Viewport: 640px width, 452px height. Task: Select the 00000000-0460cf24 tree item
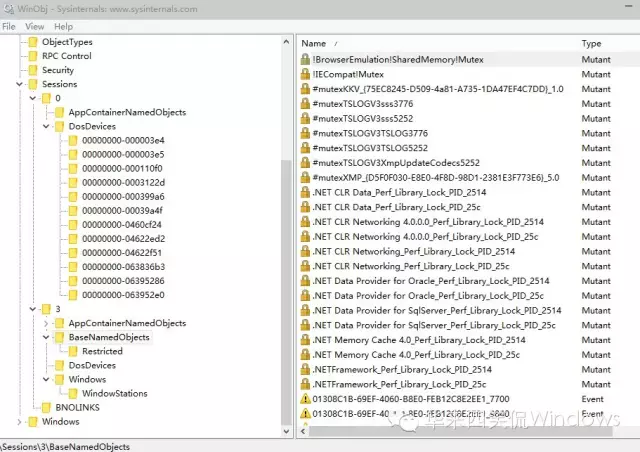(122, 225)
